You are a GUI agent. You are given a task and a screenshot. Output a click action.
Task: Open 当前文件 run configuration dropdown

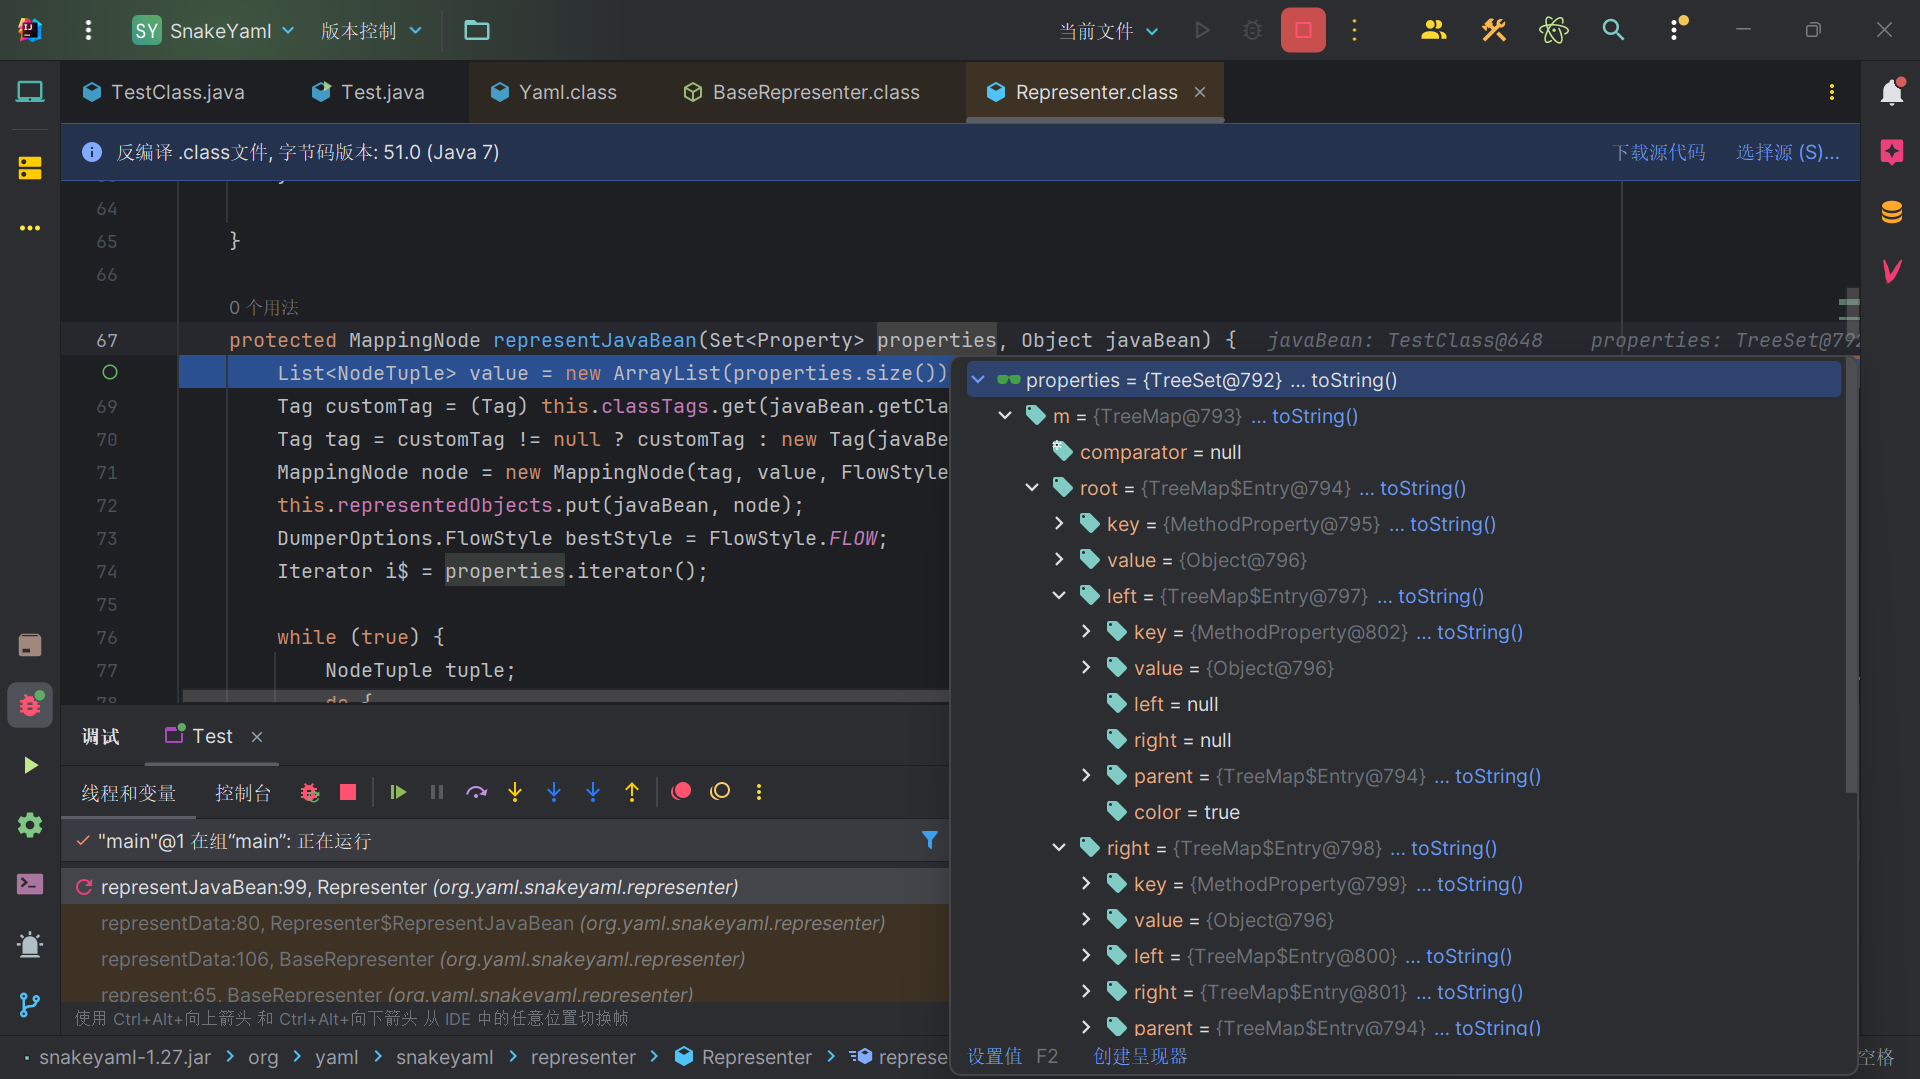point(1108,31)
